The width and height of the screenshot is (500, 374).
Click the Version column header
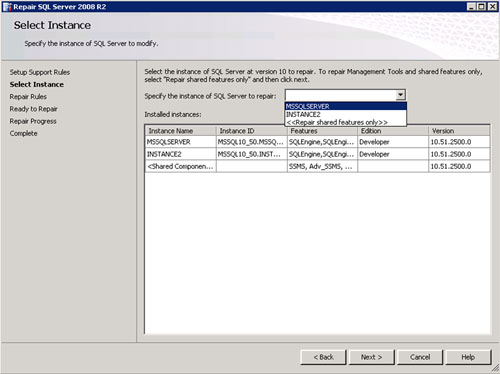tap(459, 131)
